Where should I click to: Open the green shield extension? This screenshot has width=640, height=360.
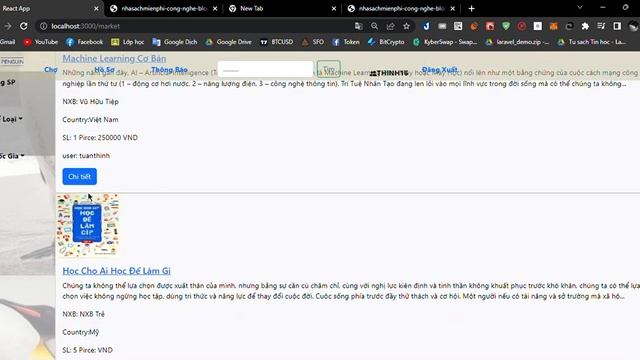[x=506, y=26]
